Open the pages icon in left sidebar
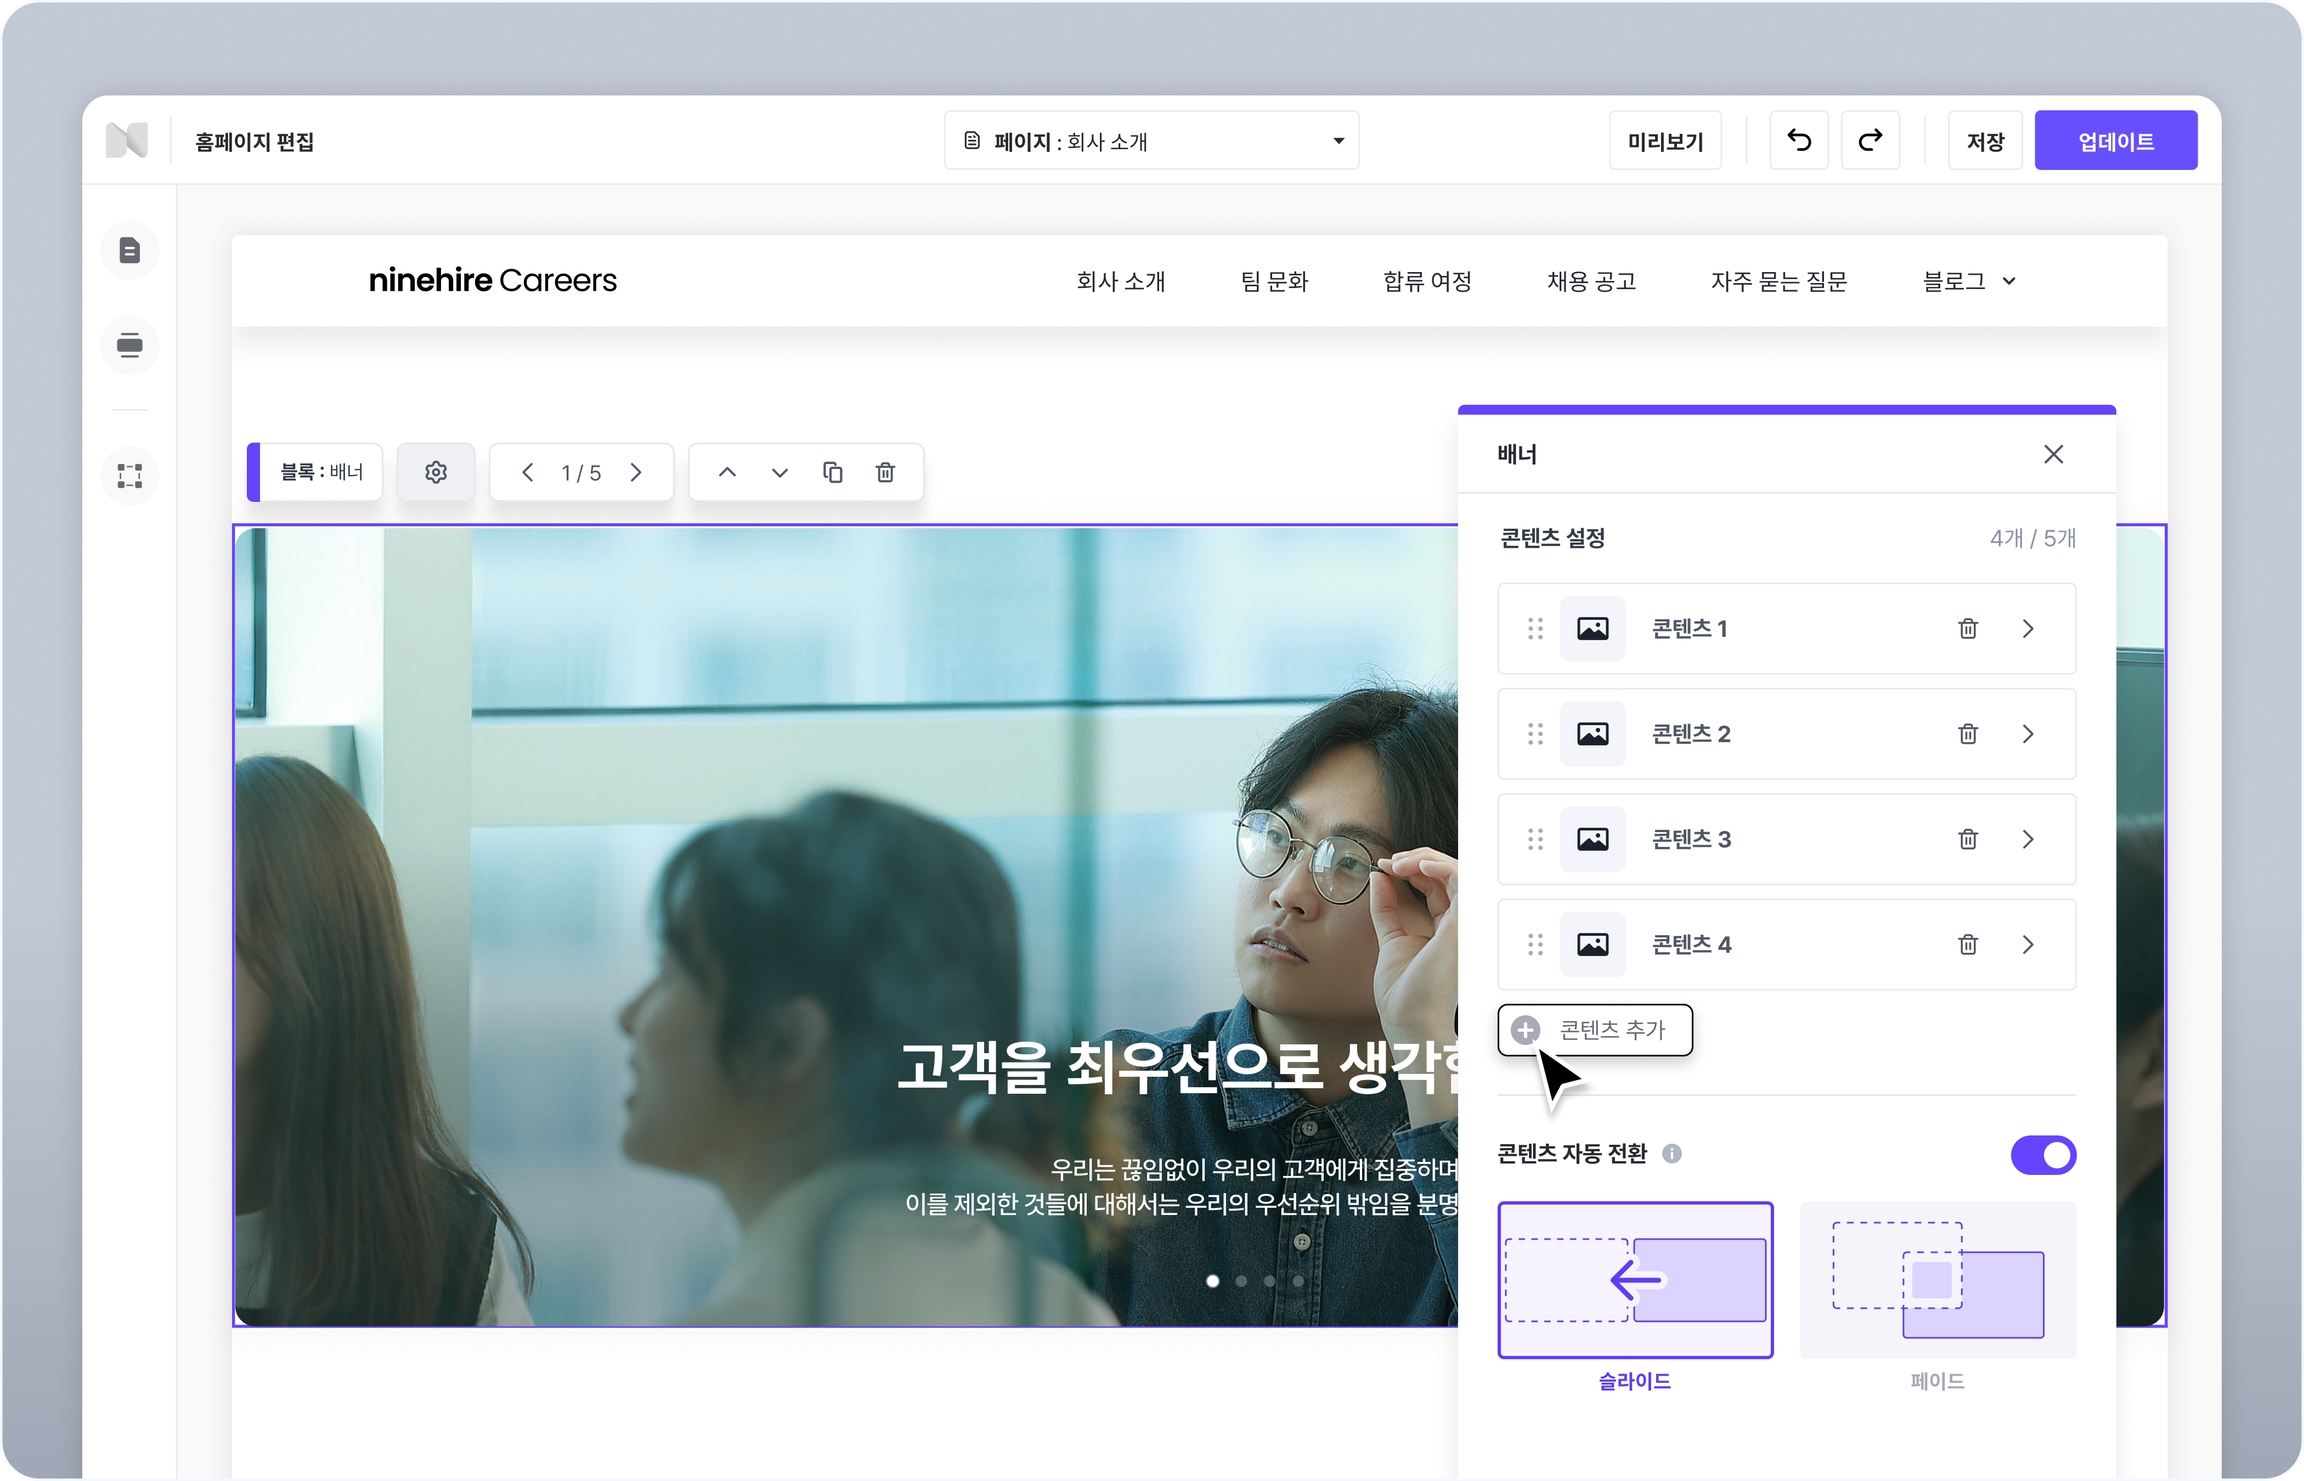Viewport: 2304px width, 1481px height. (130, 250)
